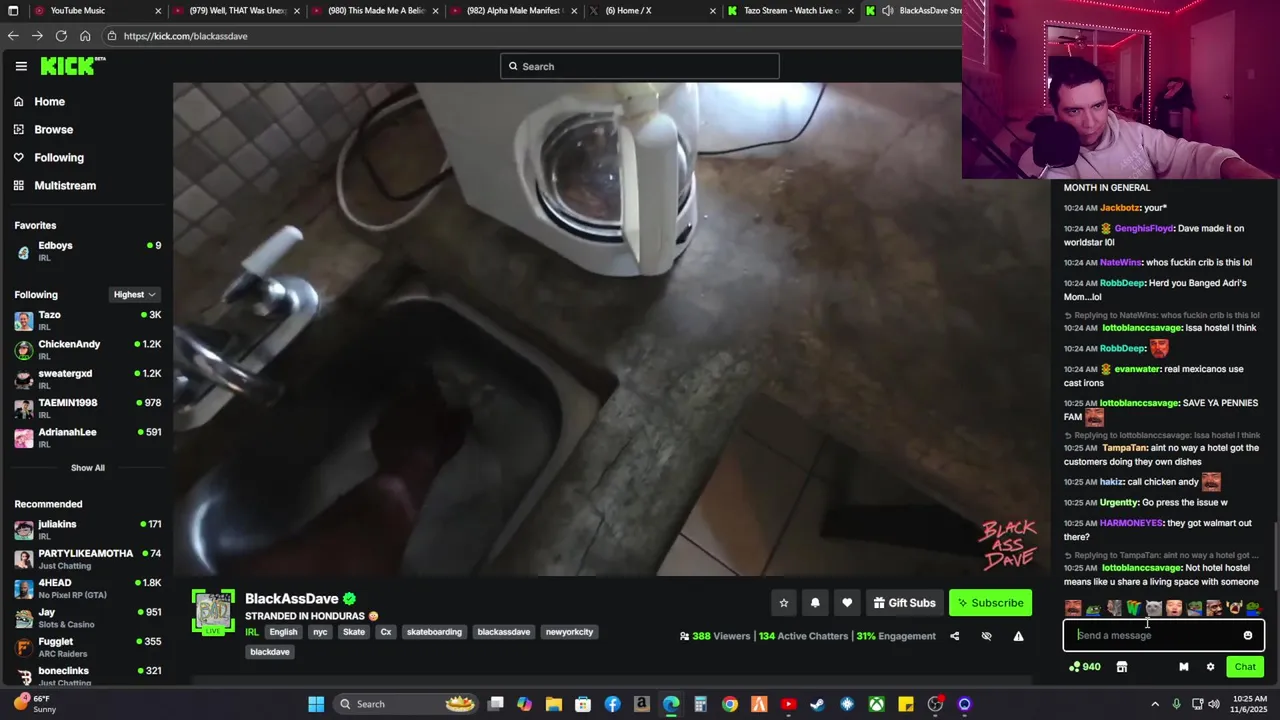The height and width of the screenshot is (720, 1280).
Task: Click the green Subscribe button
Action: pyautogui.click(x=990, y=603)
